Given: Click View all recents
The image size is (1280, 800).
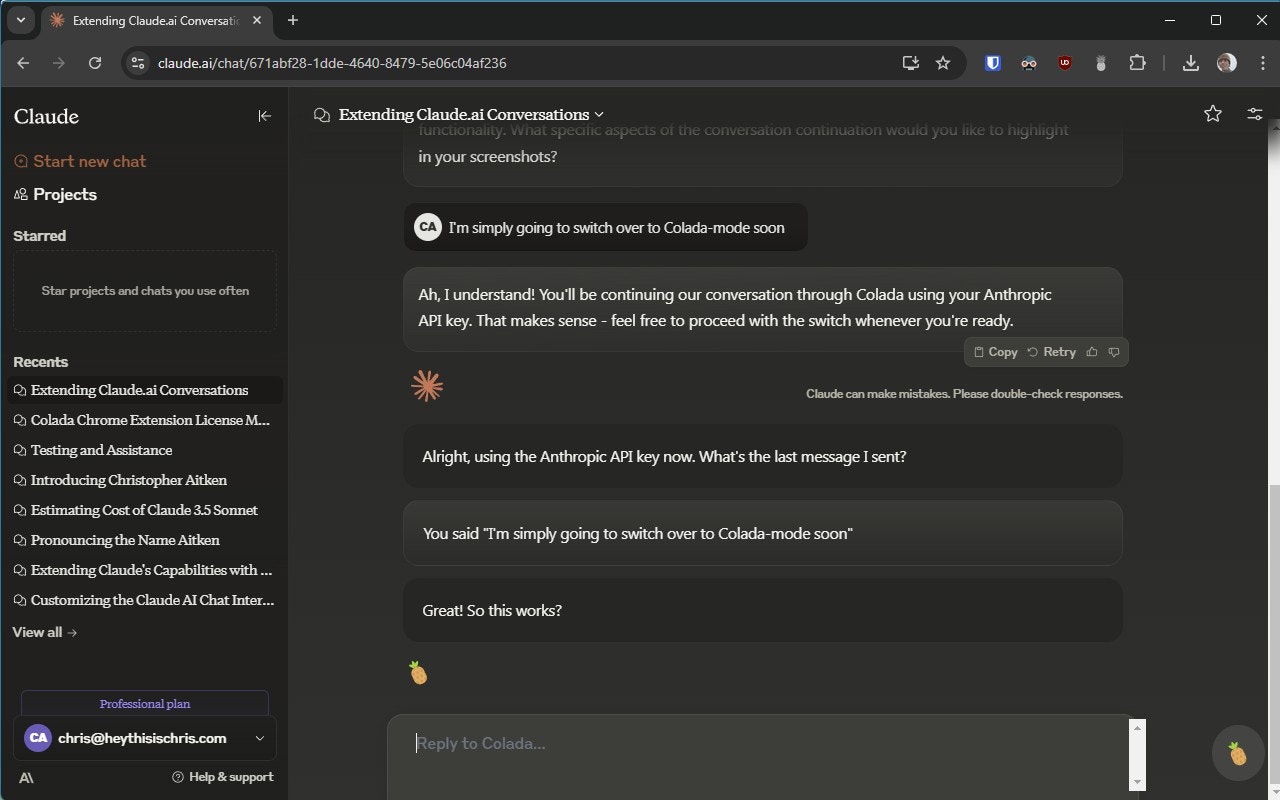Looking at the screenshot, I should (x=45, y=632).
